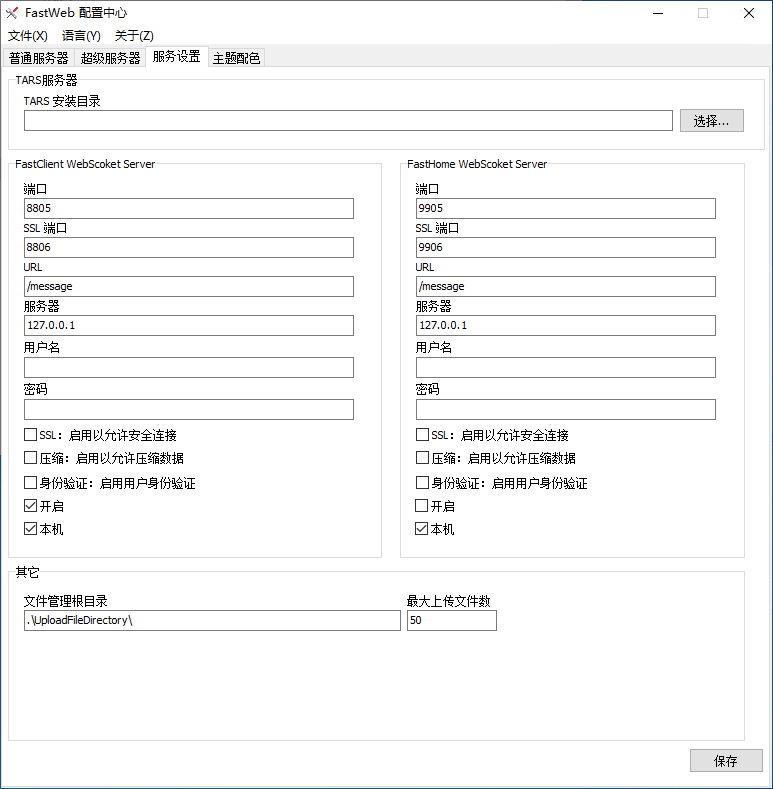Viewport: 773px width, 789px height.
Task: Close the FastWeb 配置中心 window
Action: (x=749, y=13)
